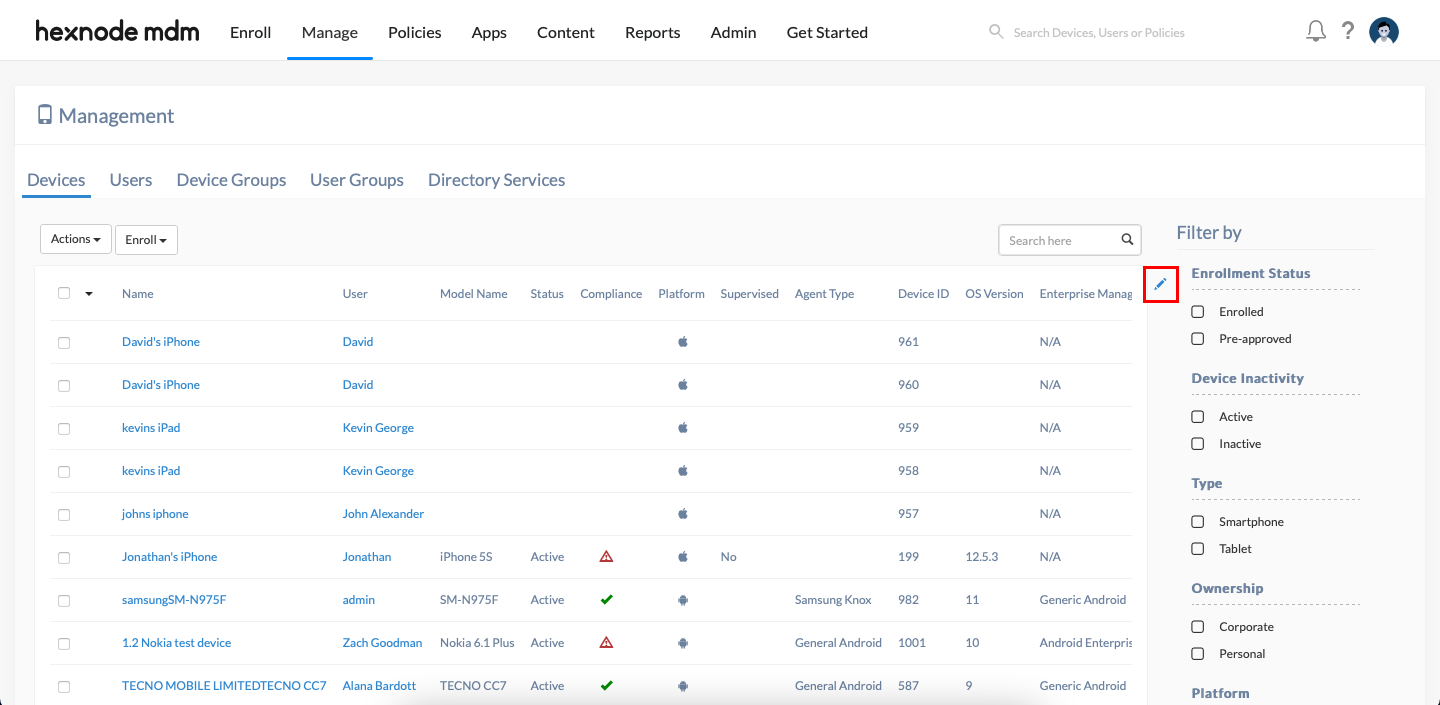Click the Apple platform icon for device 961
Viewport: 1440px width, 705px height.
point(683,342)
